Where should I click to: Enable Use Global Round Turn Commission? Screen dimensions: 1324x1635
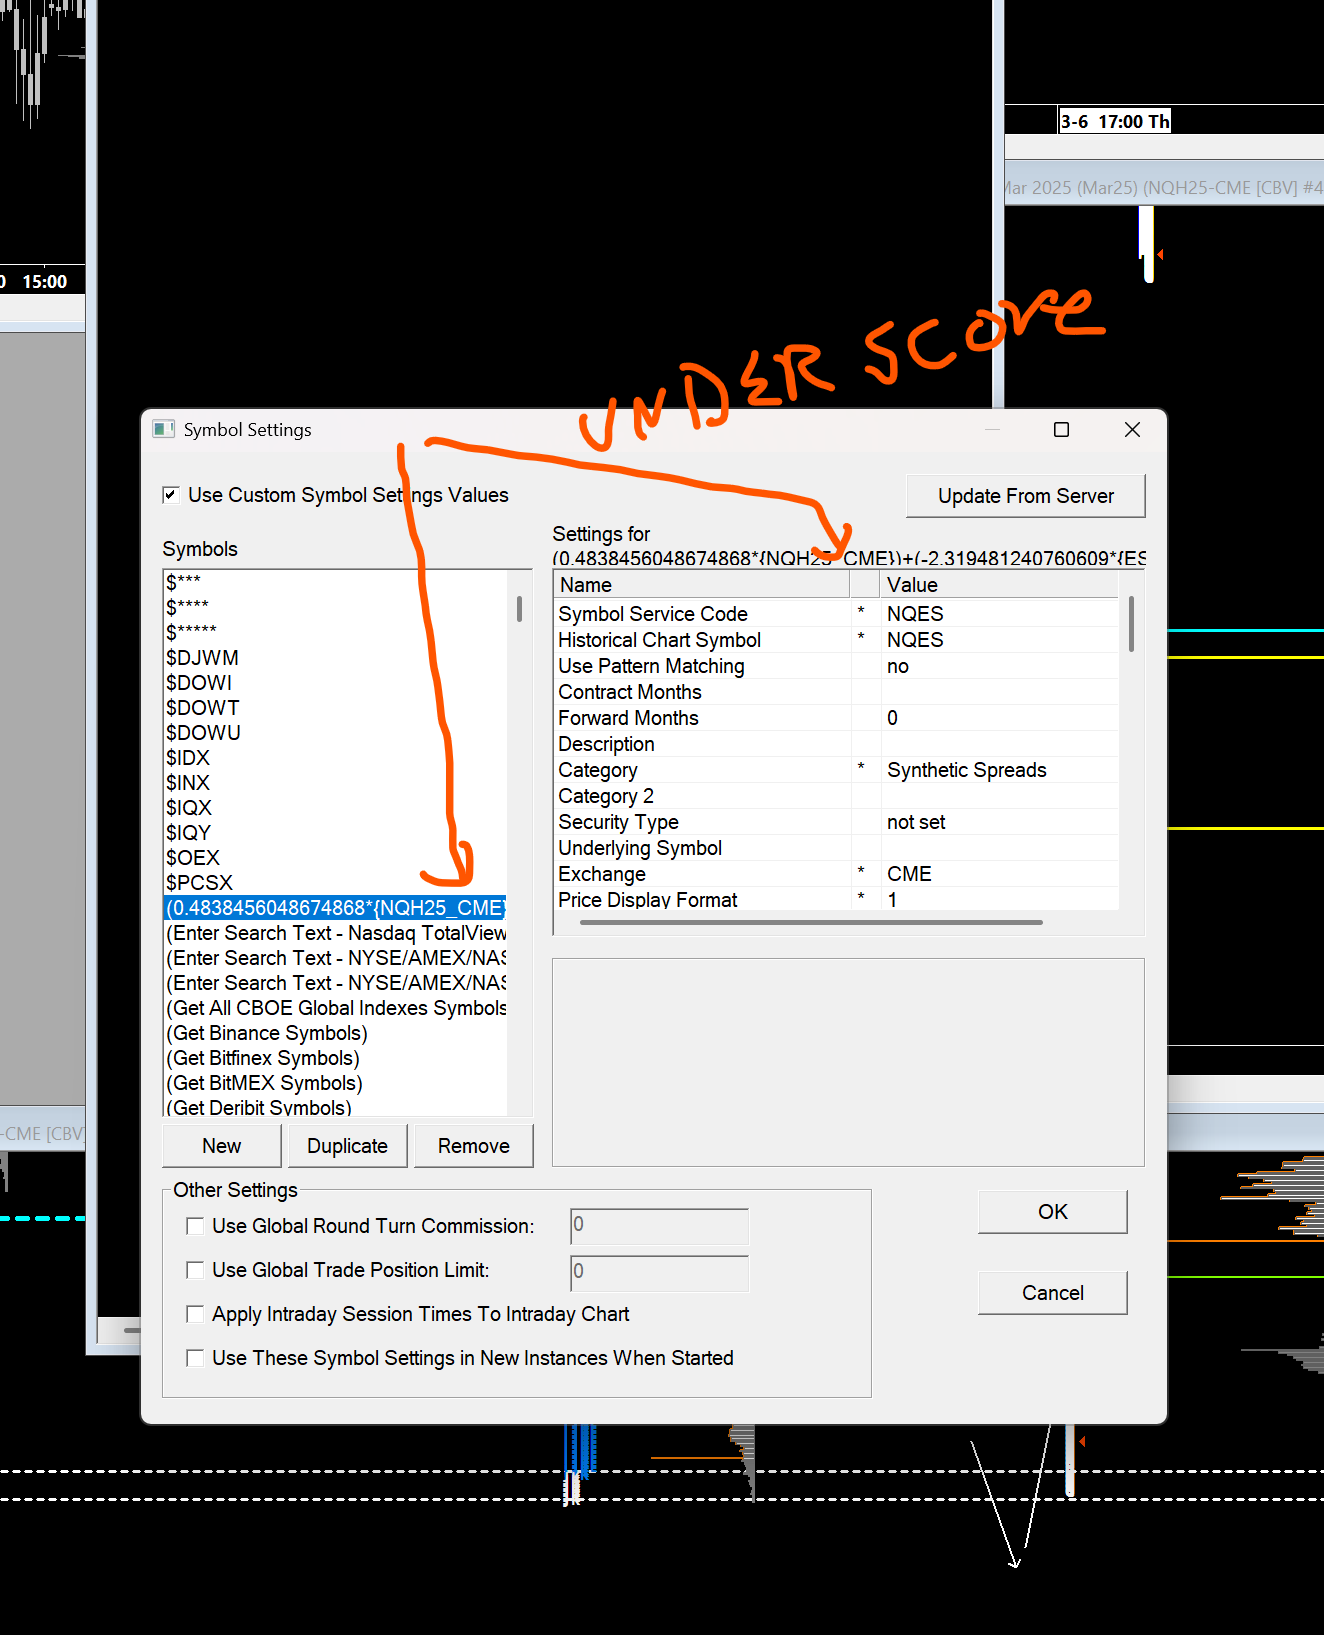(195, 1226)
